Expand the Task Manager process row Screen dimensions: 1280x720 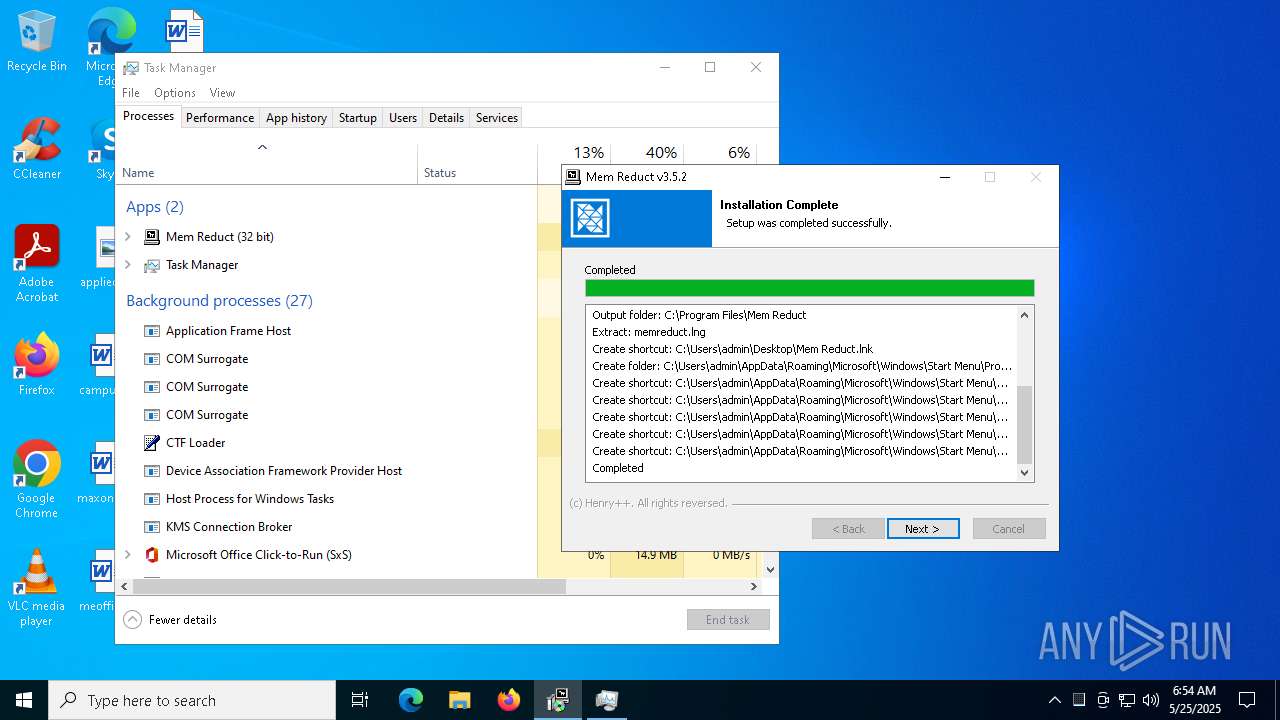[127, 265]
